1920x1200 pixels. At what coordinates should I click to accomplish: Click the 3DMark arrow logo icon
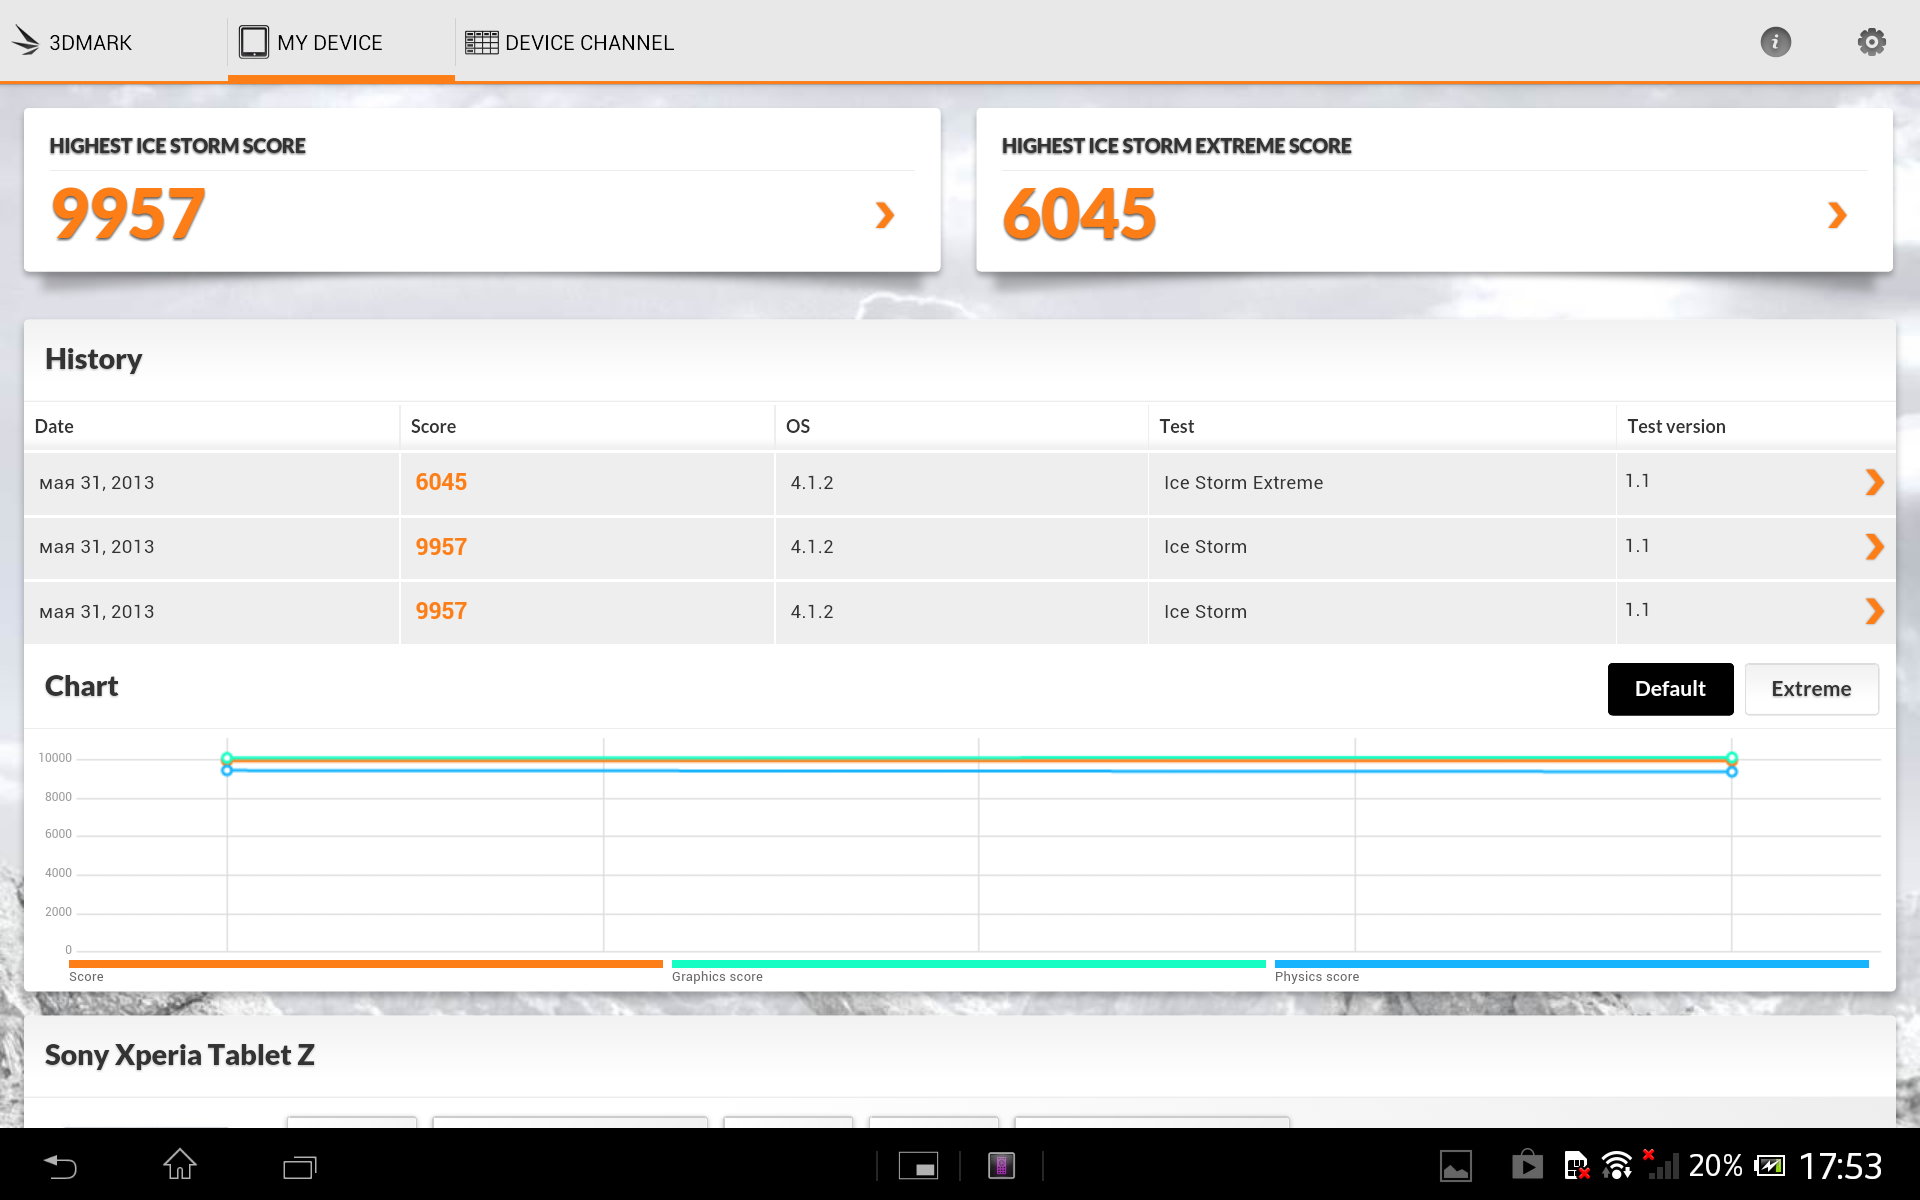(x=25, y=41)
